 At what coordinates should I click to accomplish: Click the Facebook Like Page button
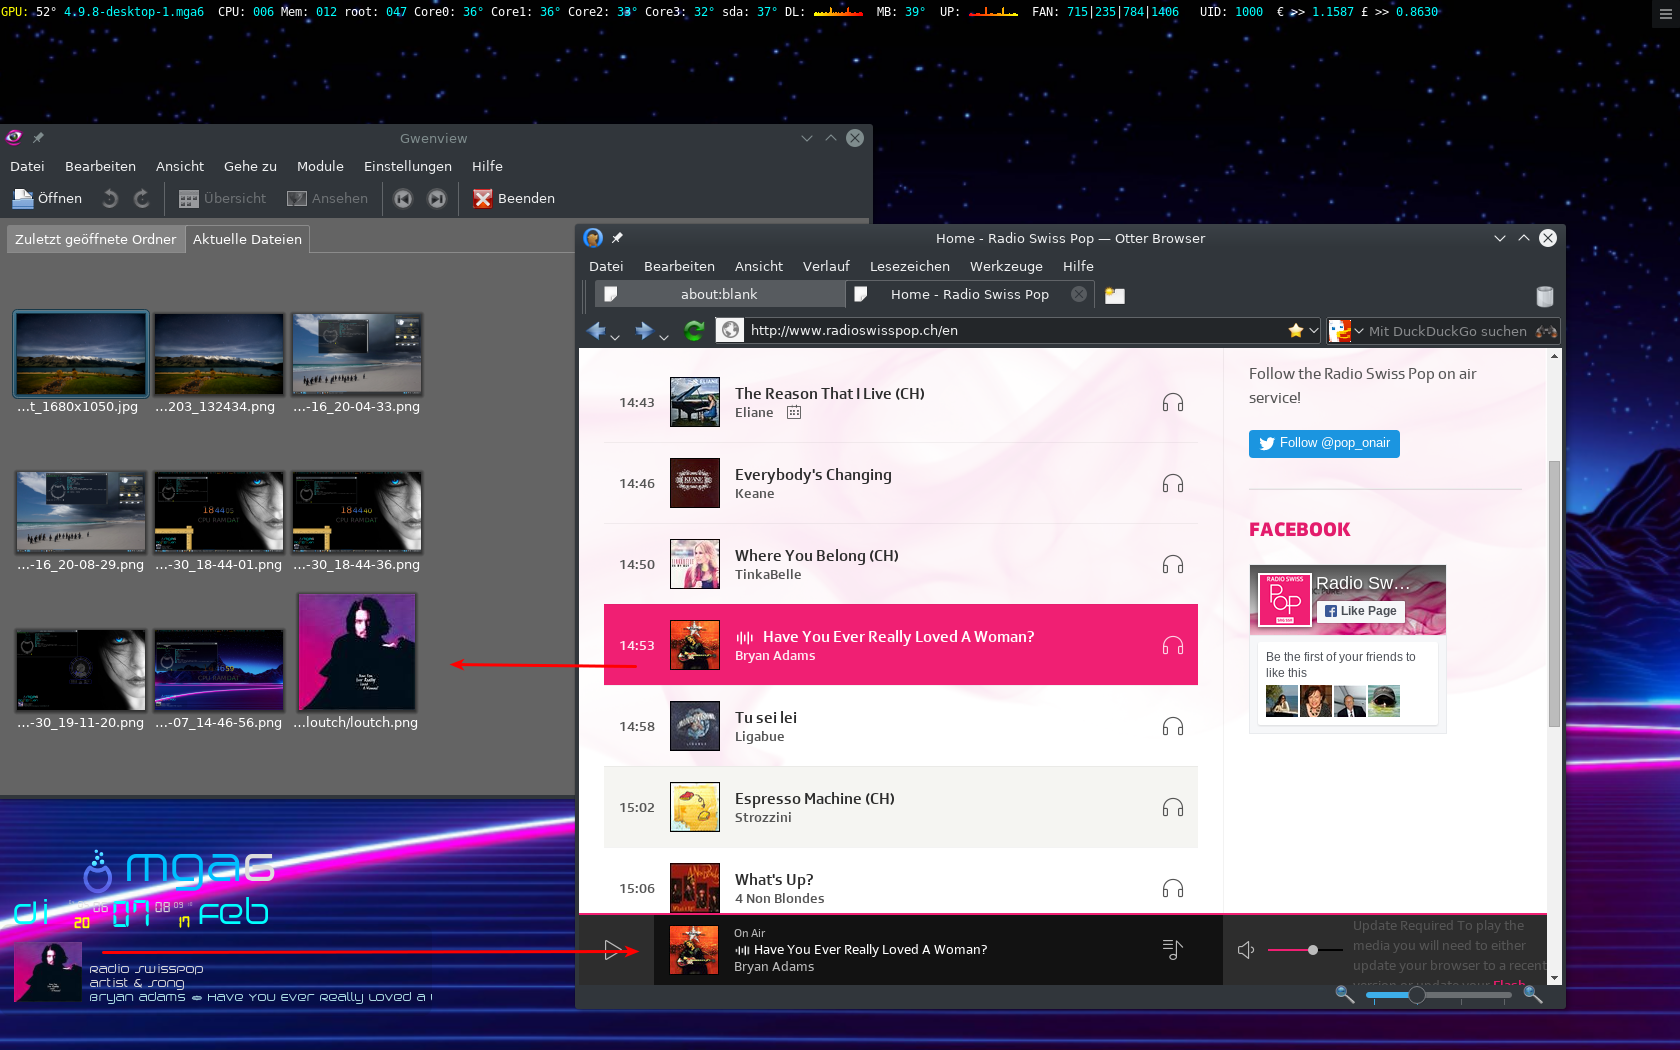1361,611
